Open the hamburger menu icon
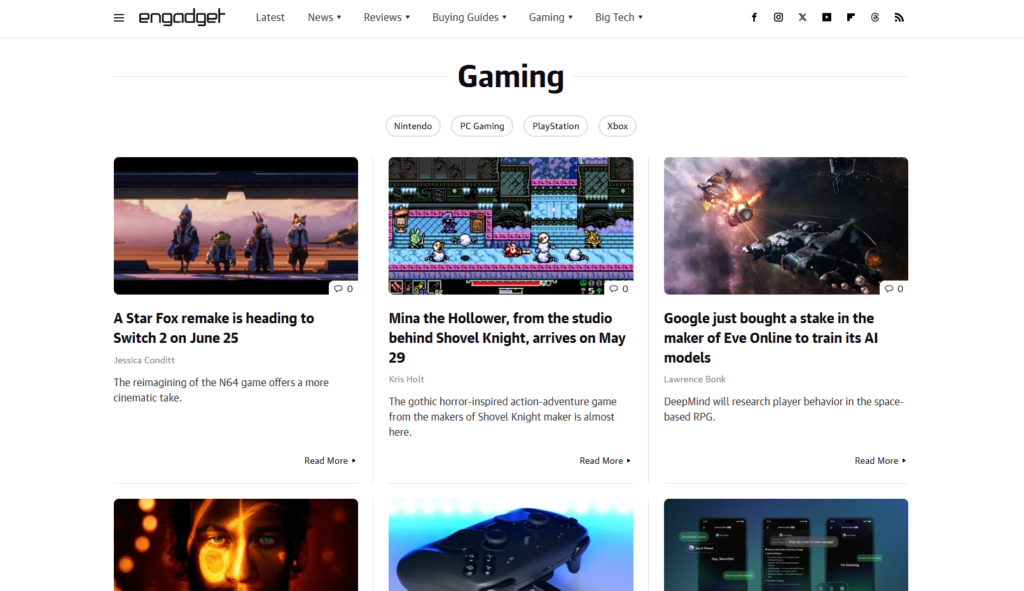This screenshot has height=591, width=1024. [x=118, y=18]
